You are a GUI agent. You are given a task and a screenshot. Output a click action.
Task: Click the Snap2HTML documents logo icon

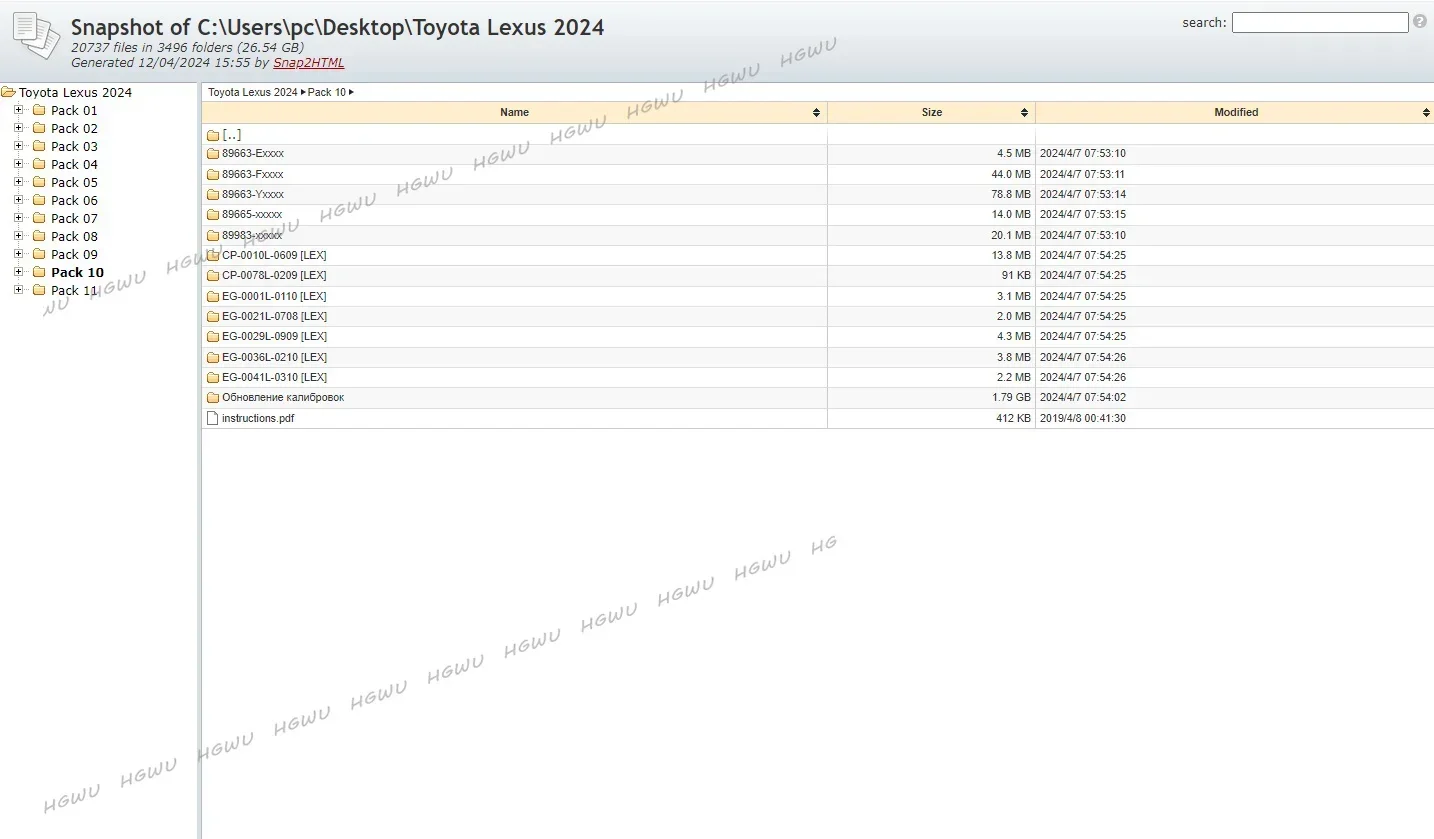[36, 35]
